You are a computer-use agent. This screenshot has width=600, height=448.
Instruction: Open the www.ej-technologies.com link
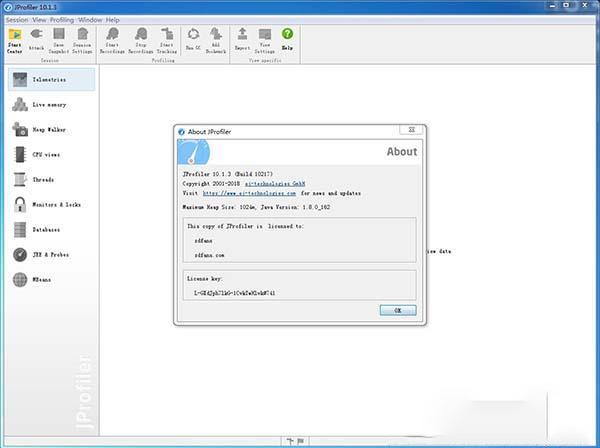coord(249,194)
